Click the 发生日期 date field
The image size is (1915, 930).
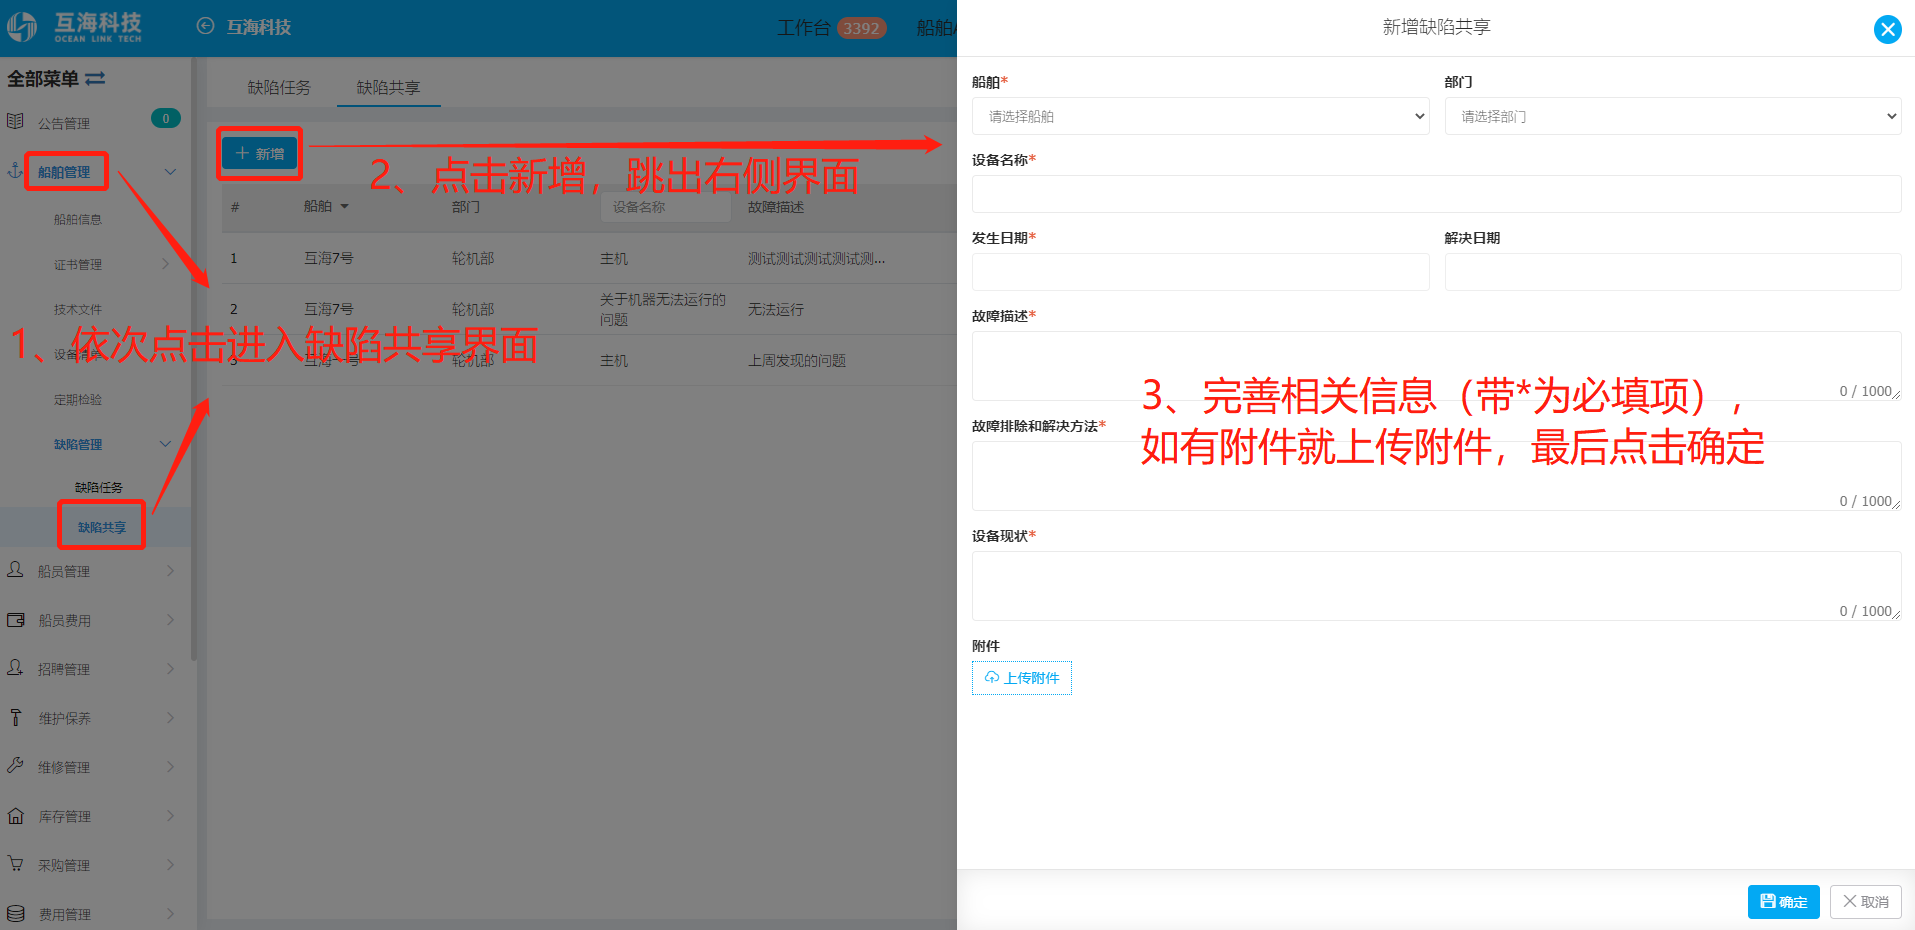(x=1200, y=272)
